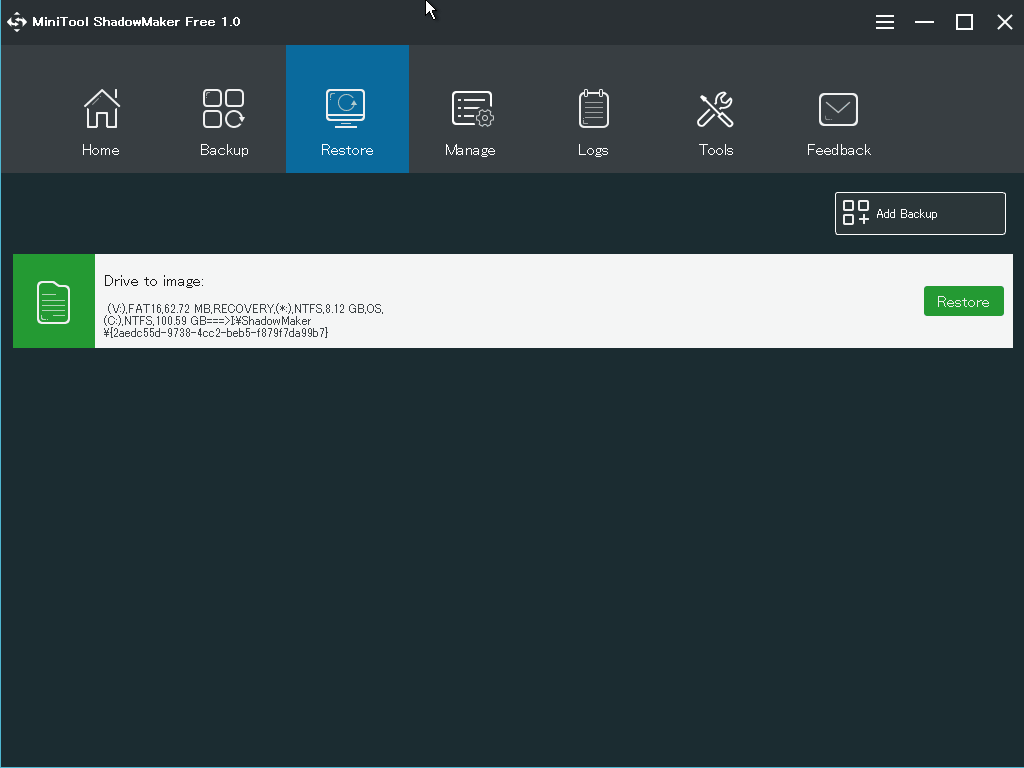
Task: Maximize the ShadowMaker window
Action: (x=965, y=22)
